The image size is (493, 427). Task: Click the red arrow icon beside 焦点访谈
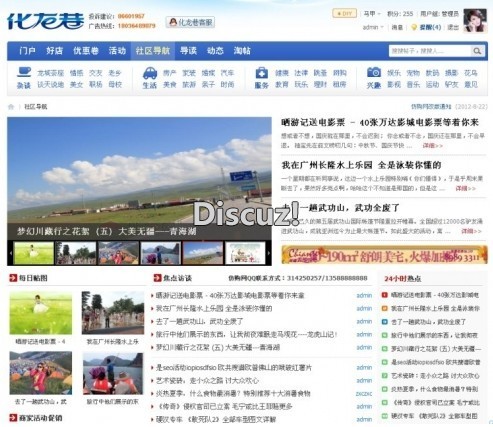(x=157, y=278)
